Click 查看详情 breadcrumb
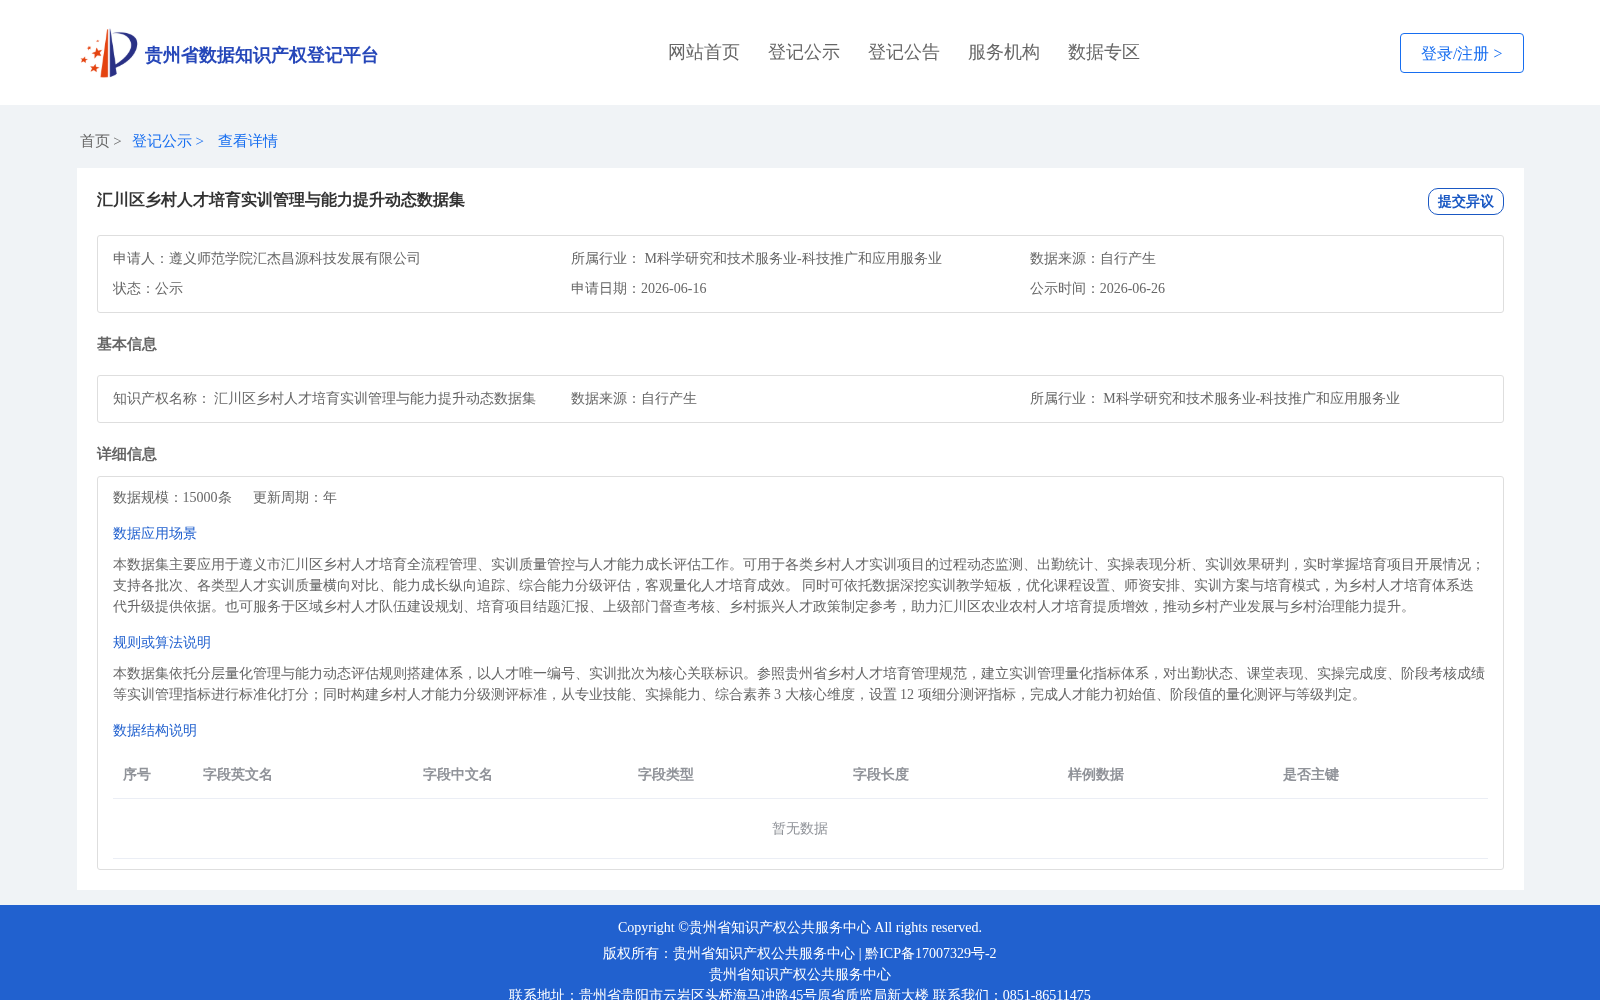The height and width of the screenshot is (1000, 1600). click(248, 141)
